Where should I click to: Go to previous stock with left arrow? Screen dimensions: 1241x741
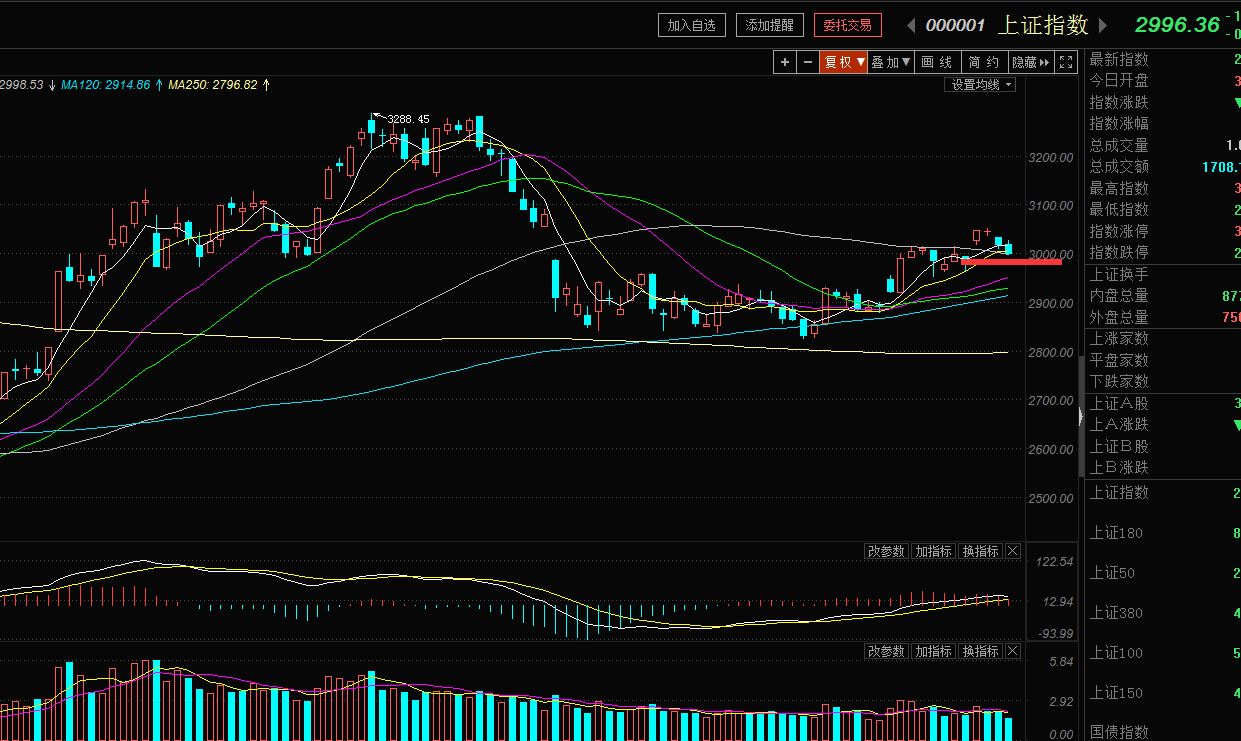911,25
